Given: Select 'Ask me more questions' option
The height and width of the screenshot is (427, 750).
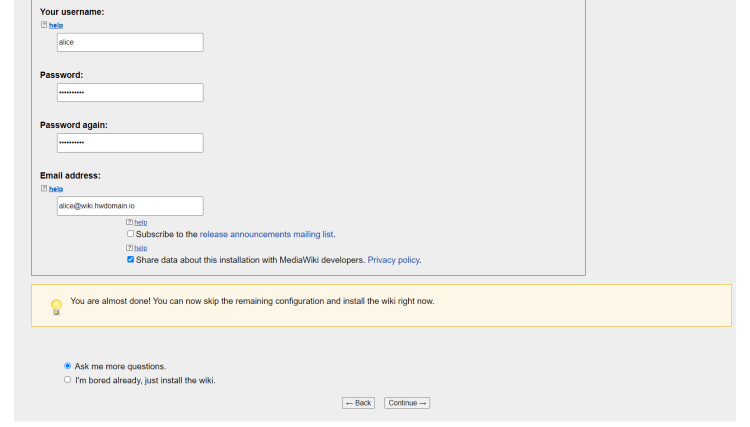Looking at the screenshot, I should 68,366.
